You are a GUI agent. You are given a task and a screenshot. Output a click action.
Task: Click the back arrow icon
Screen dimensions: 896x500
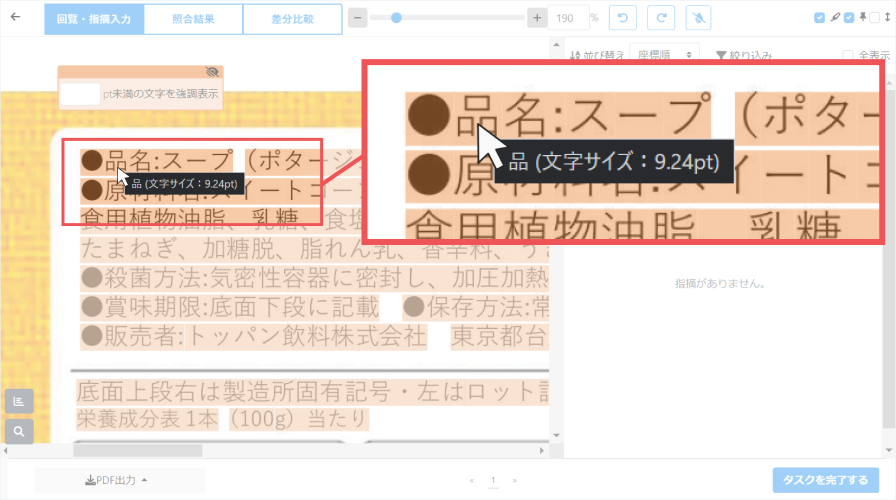(15, 17)
